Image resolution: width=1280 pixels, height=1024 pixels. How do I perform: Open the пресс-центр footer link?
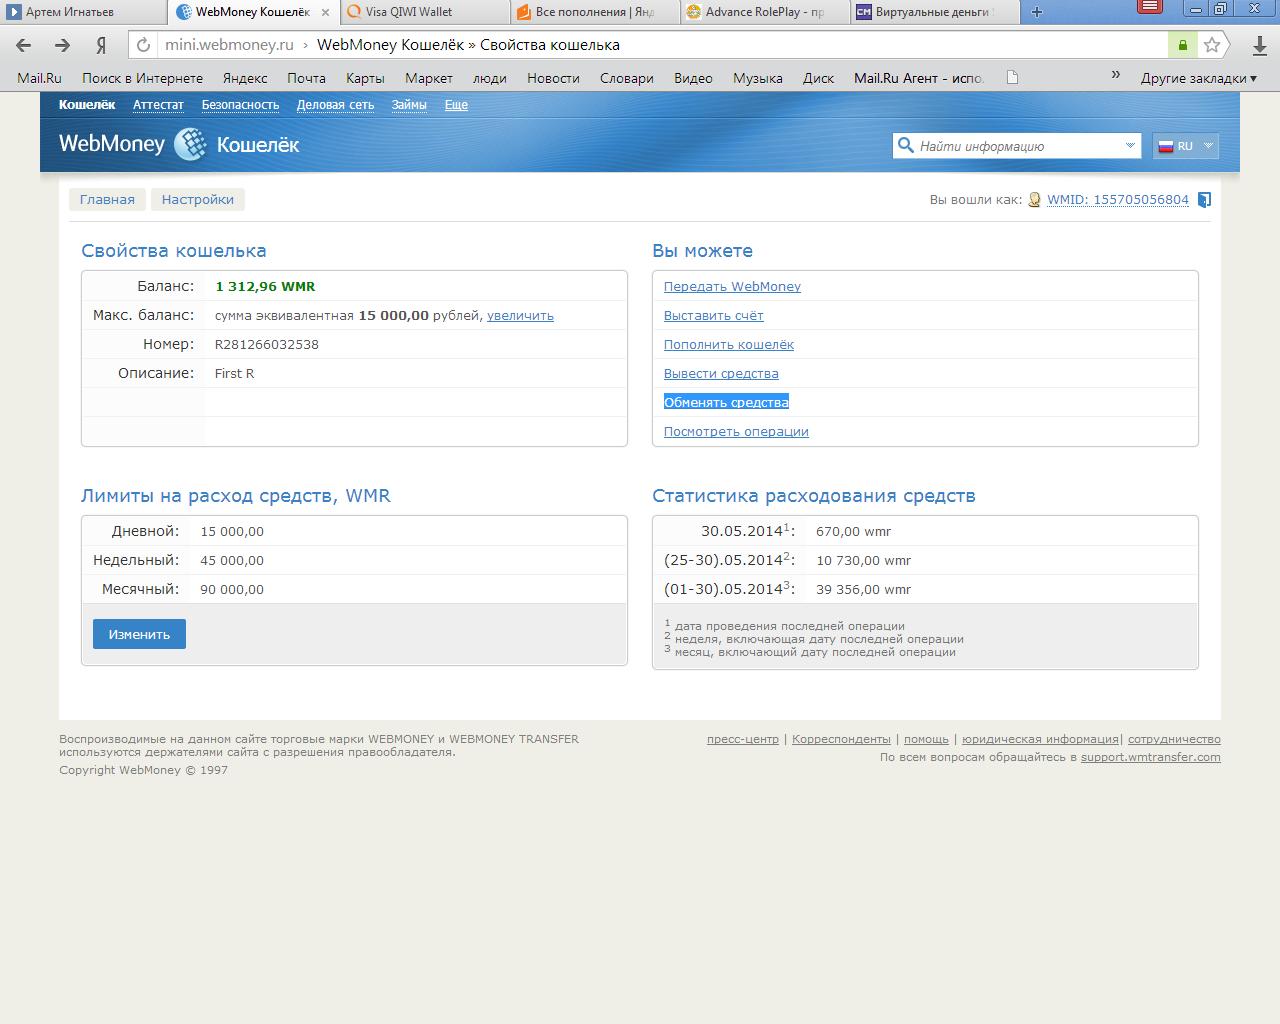[743, 739]
